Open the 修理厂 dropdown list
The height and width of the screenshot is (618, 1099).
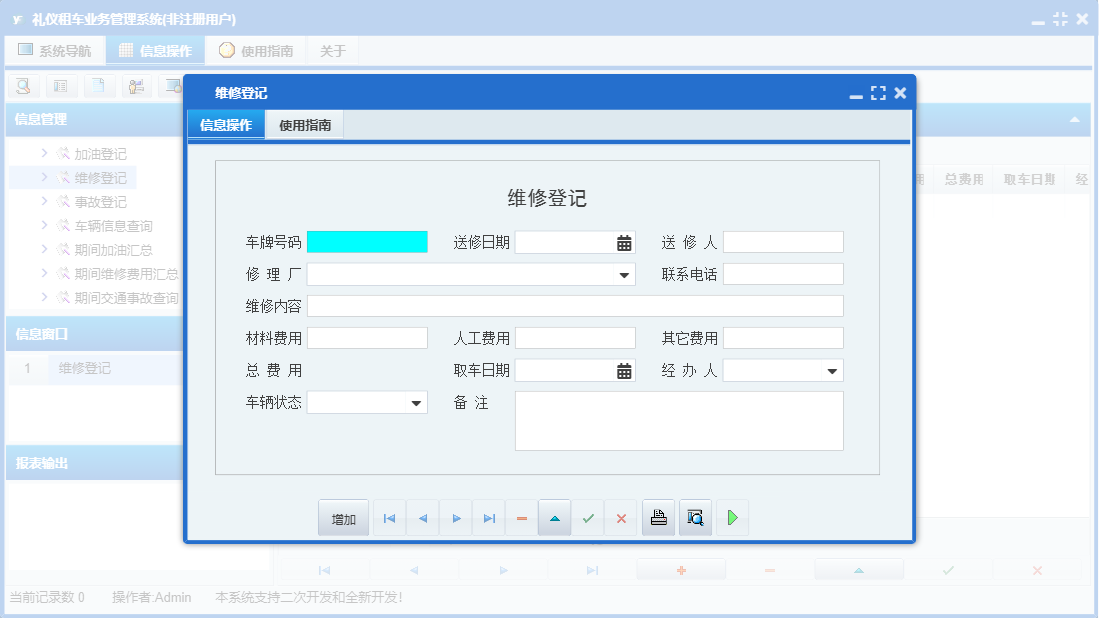(622, 273)
